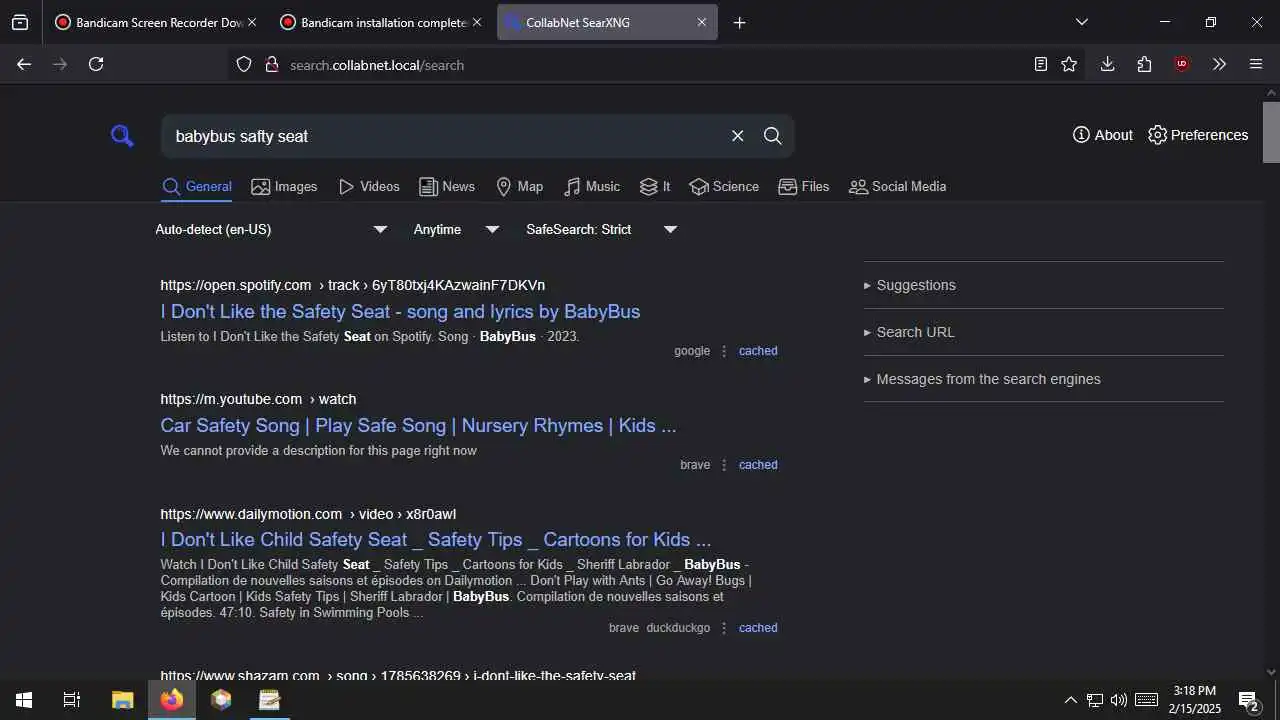Open the Anytime time range dropdown
The image size is (1280, 720).
(x=456, y=230)
